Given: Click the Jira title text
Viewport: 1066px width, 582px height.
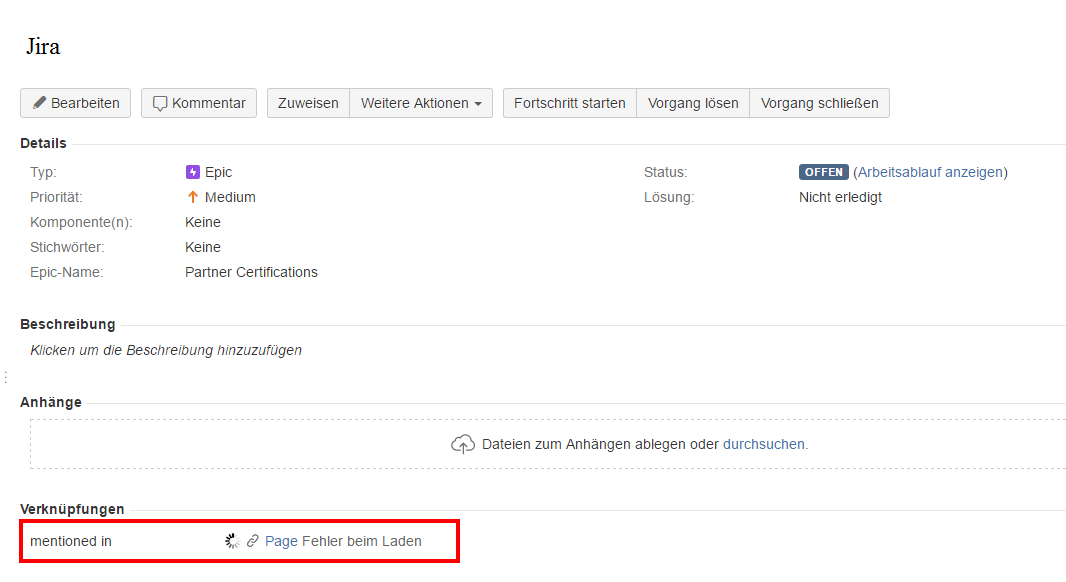Looking at the screenshot, I should (x=44, y=46).
